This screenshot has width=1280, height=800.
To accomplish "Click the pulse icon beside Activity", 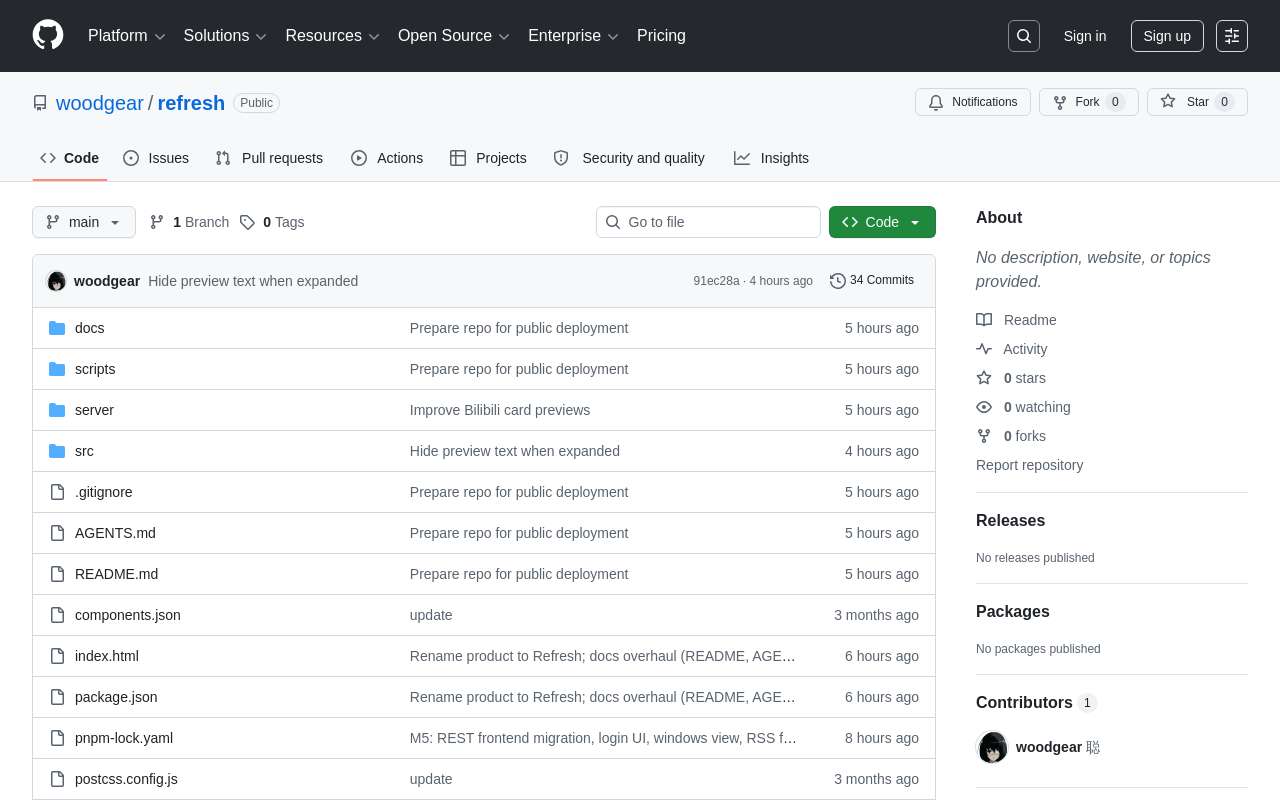I will (984, 349).
